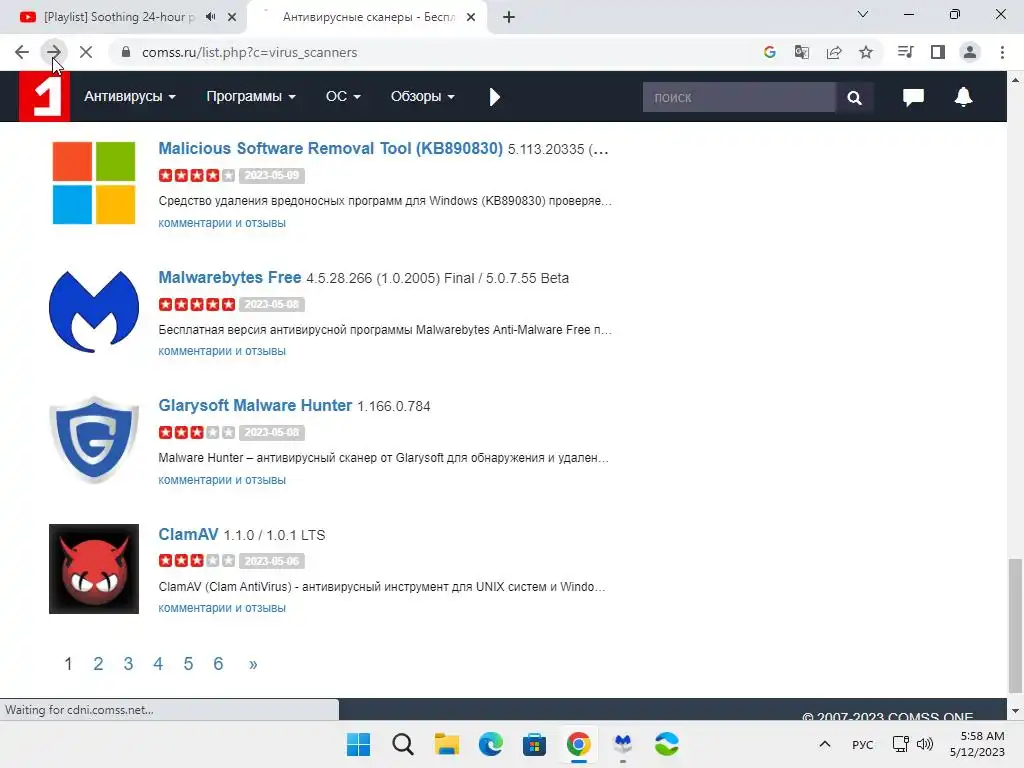Viewport: 1024px width, 768px height.
Task: Open the Chrome profile avatar
Action: coord(970,52)
